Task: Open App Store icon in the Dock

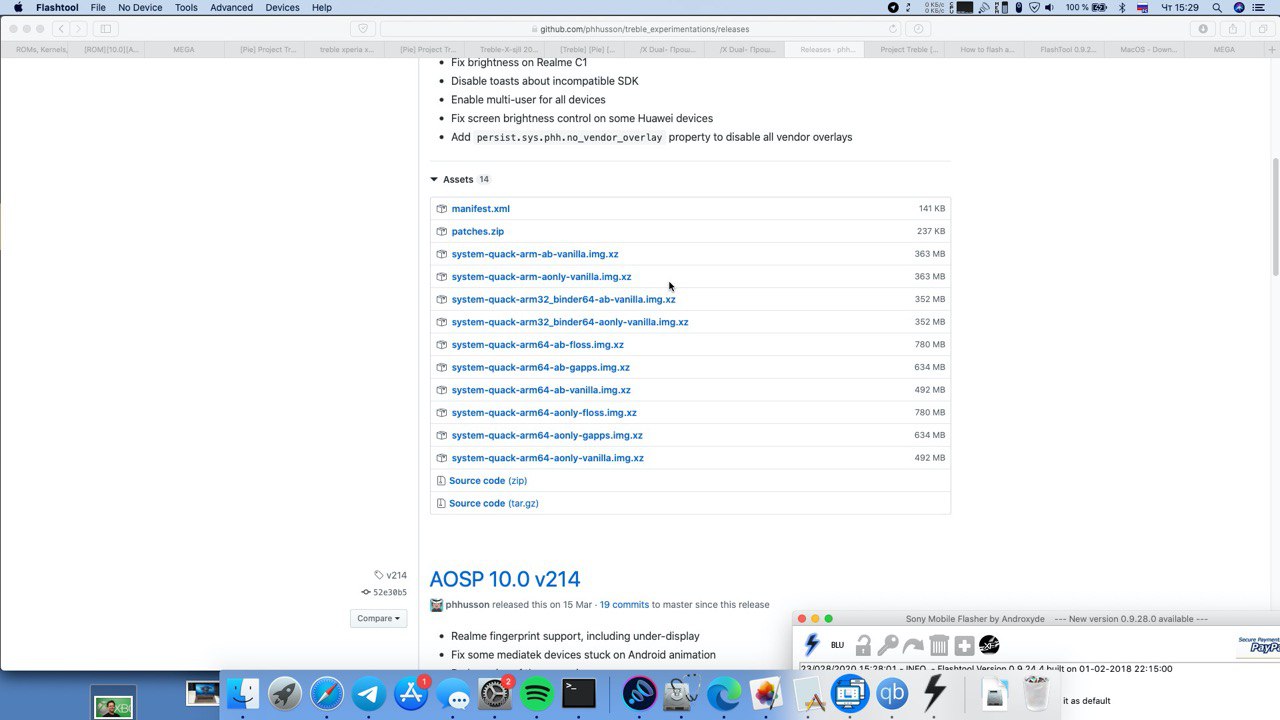Action: [411, 693]
